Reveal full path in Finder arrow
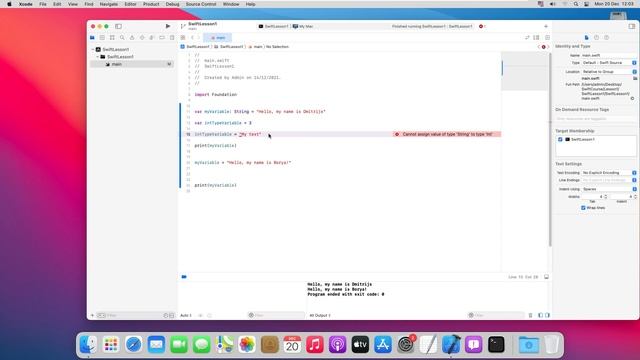The width and height of the screenshot is (640, 360). tap(632, 98)
